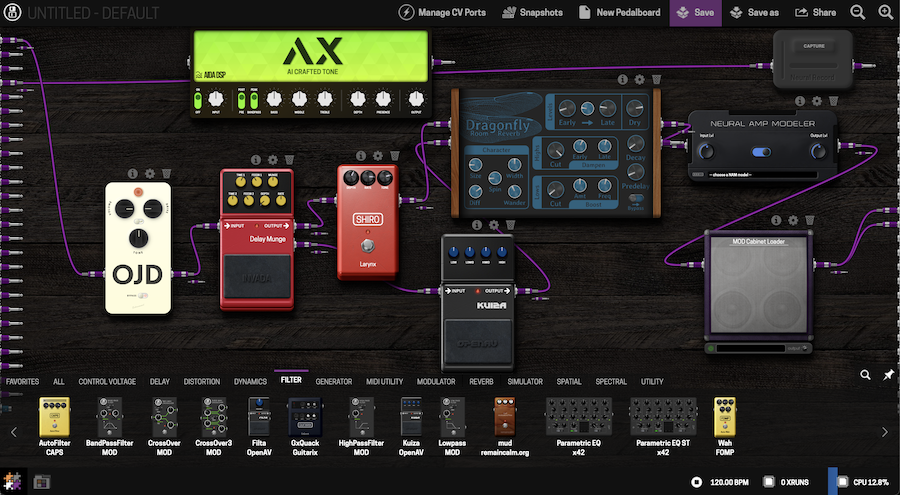Show info for MOD Cabinet Loader

click(777, 220)
